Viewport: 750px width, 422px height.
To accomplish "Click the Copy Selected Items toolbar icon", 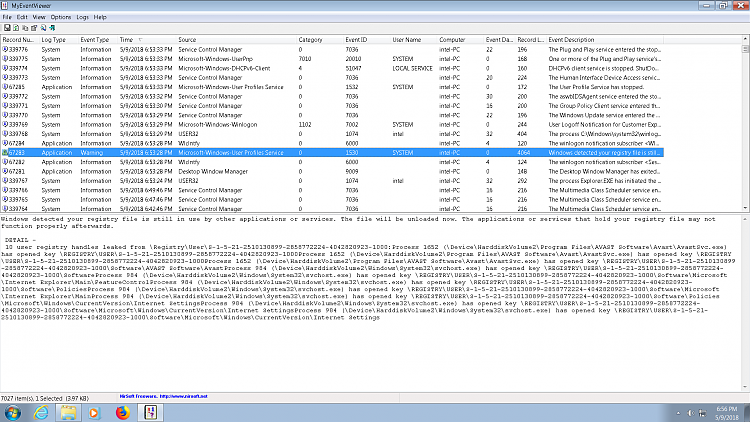I will pos(25,28).
